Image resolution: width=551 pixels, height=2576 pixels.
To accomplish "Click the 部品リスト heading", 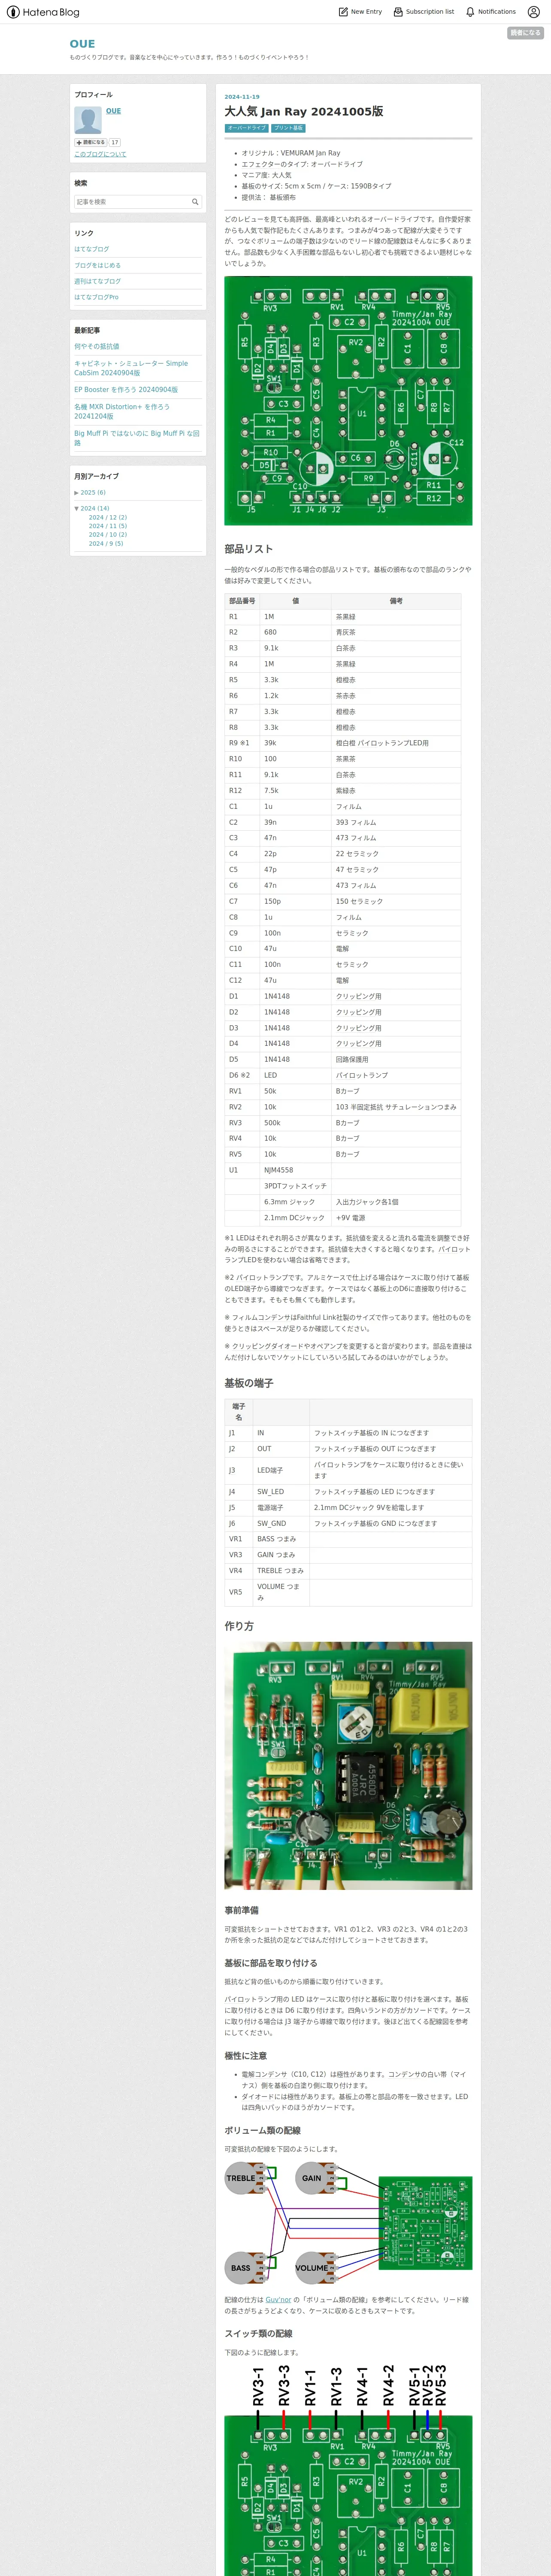I will point(248,549).
